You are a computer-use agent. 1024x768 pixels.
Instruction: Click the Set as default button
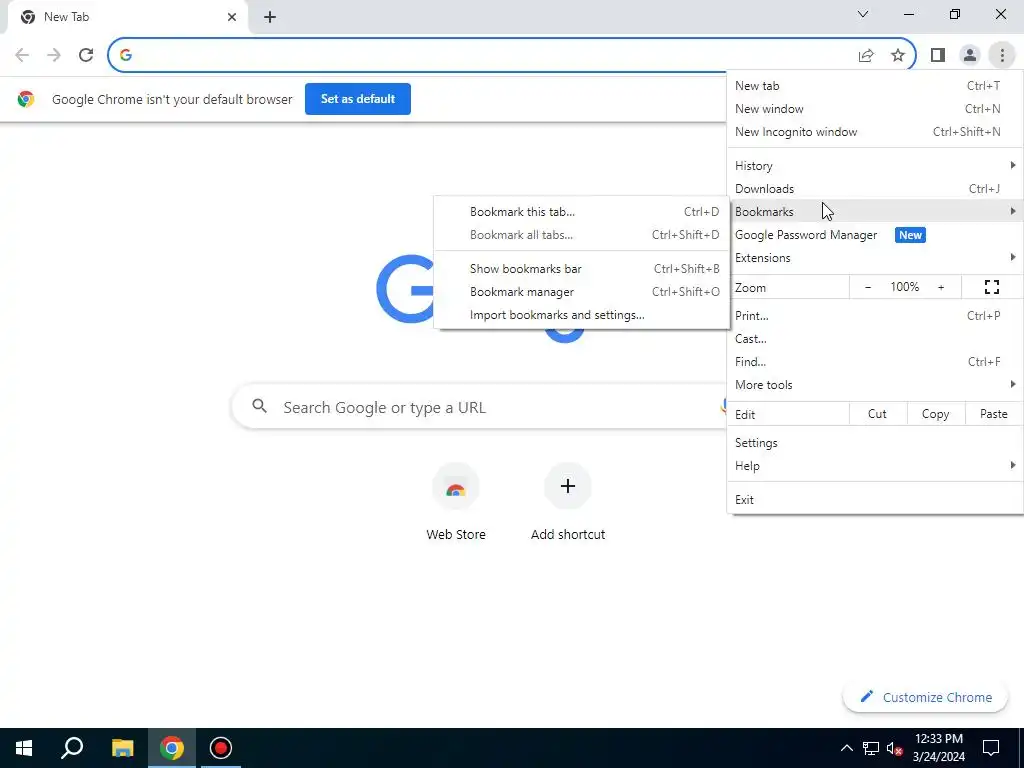[358, 99]
